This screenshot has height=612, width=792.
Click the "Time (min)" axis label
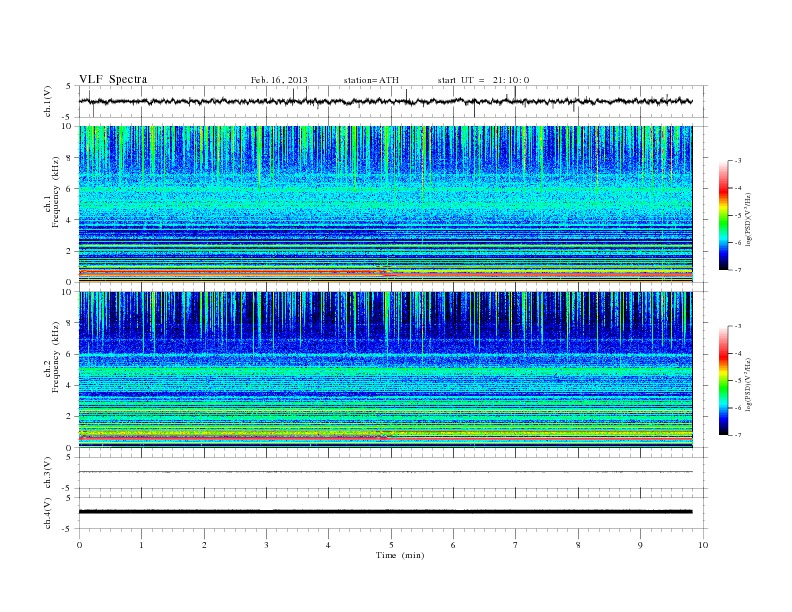(x=400, y=555)
